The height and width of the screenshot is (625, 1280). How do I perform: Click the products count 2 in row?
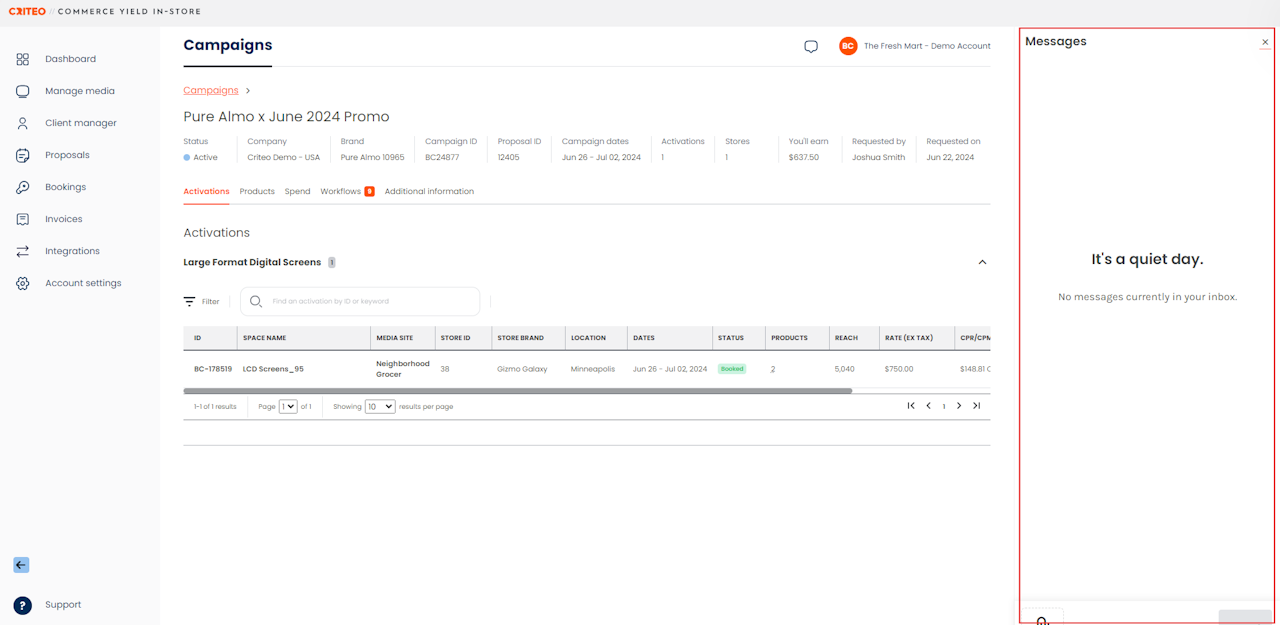773,369
